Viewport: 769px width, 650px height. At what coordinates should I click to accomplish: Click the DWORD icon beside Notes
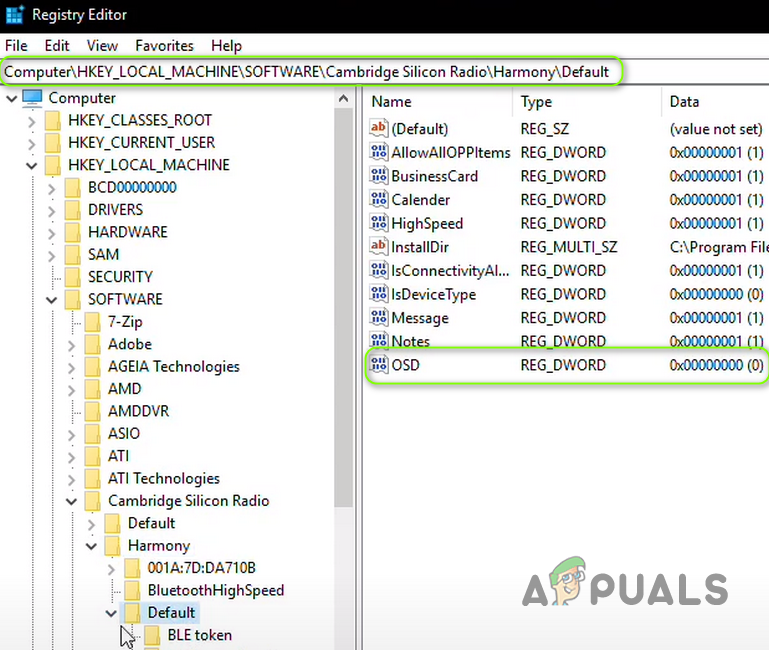pos(379,340)
